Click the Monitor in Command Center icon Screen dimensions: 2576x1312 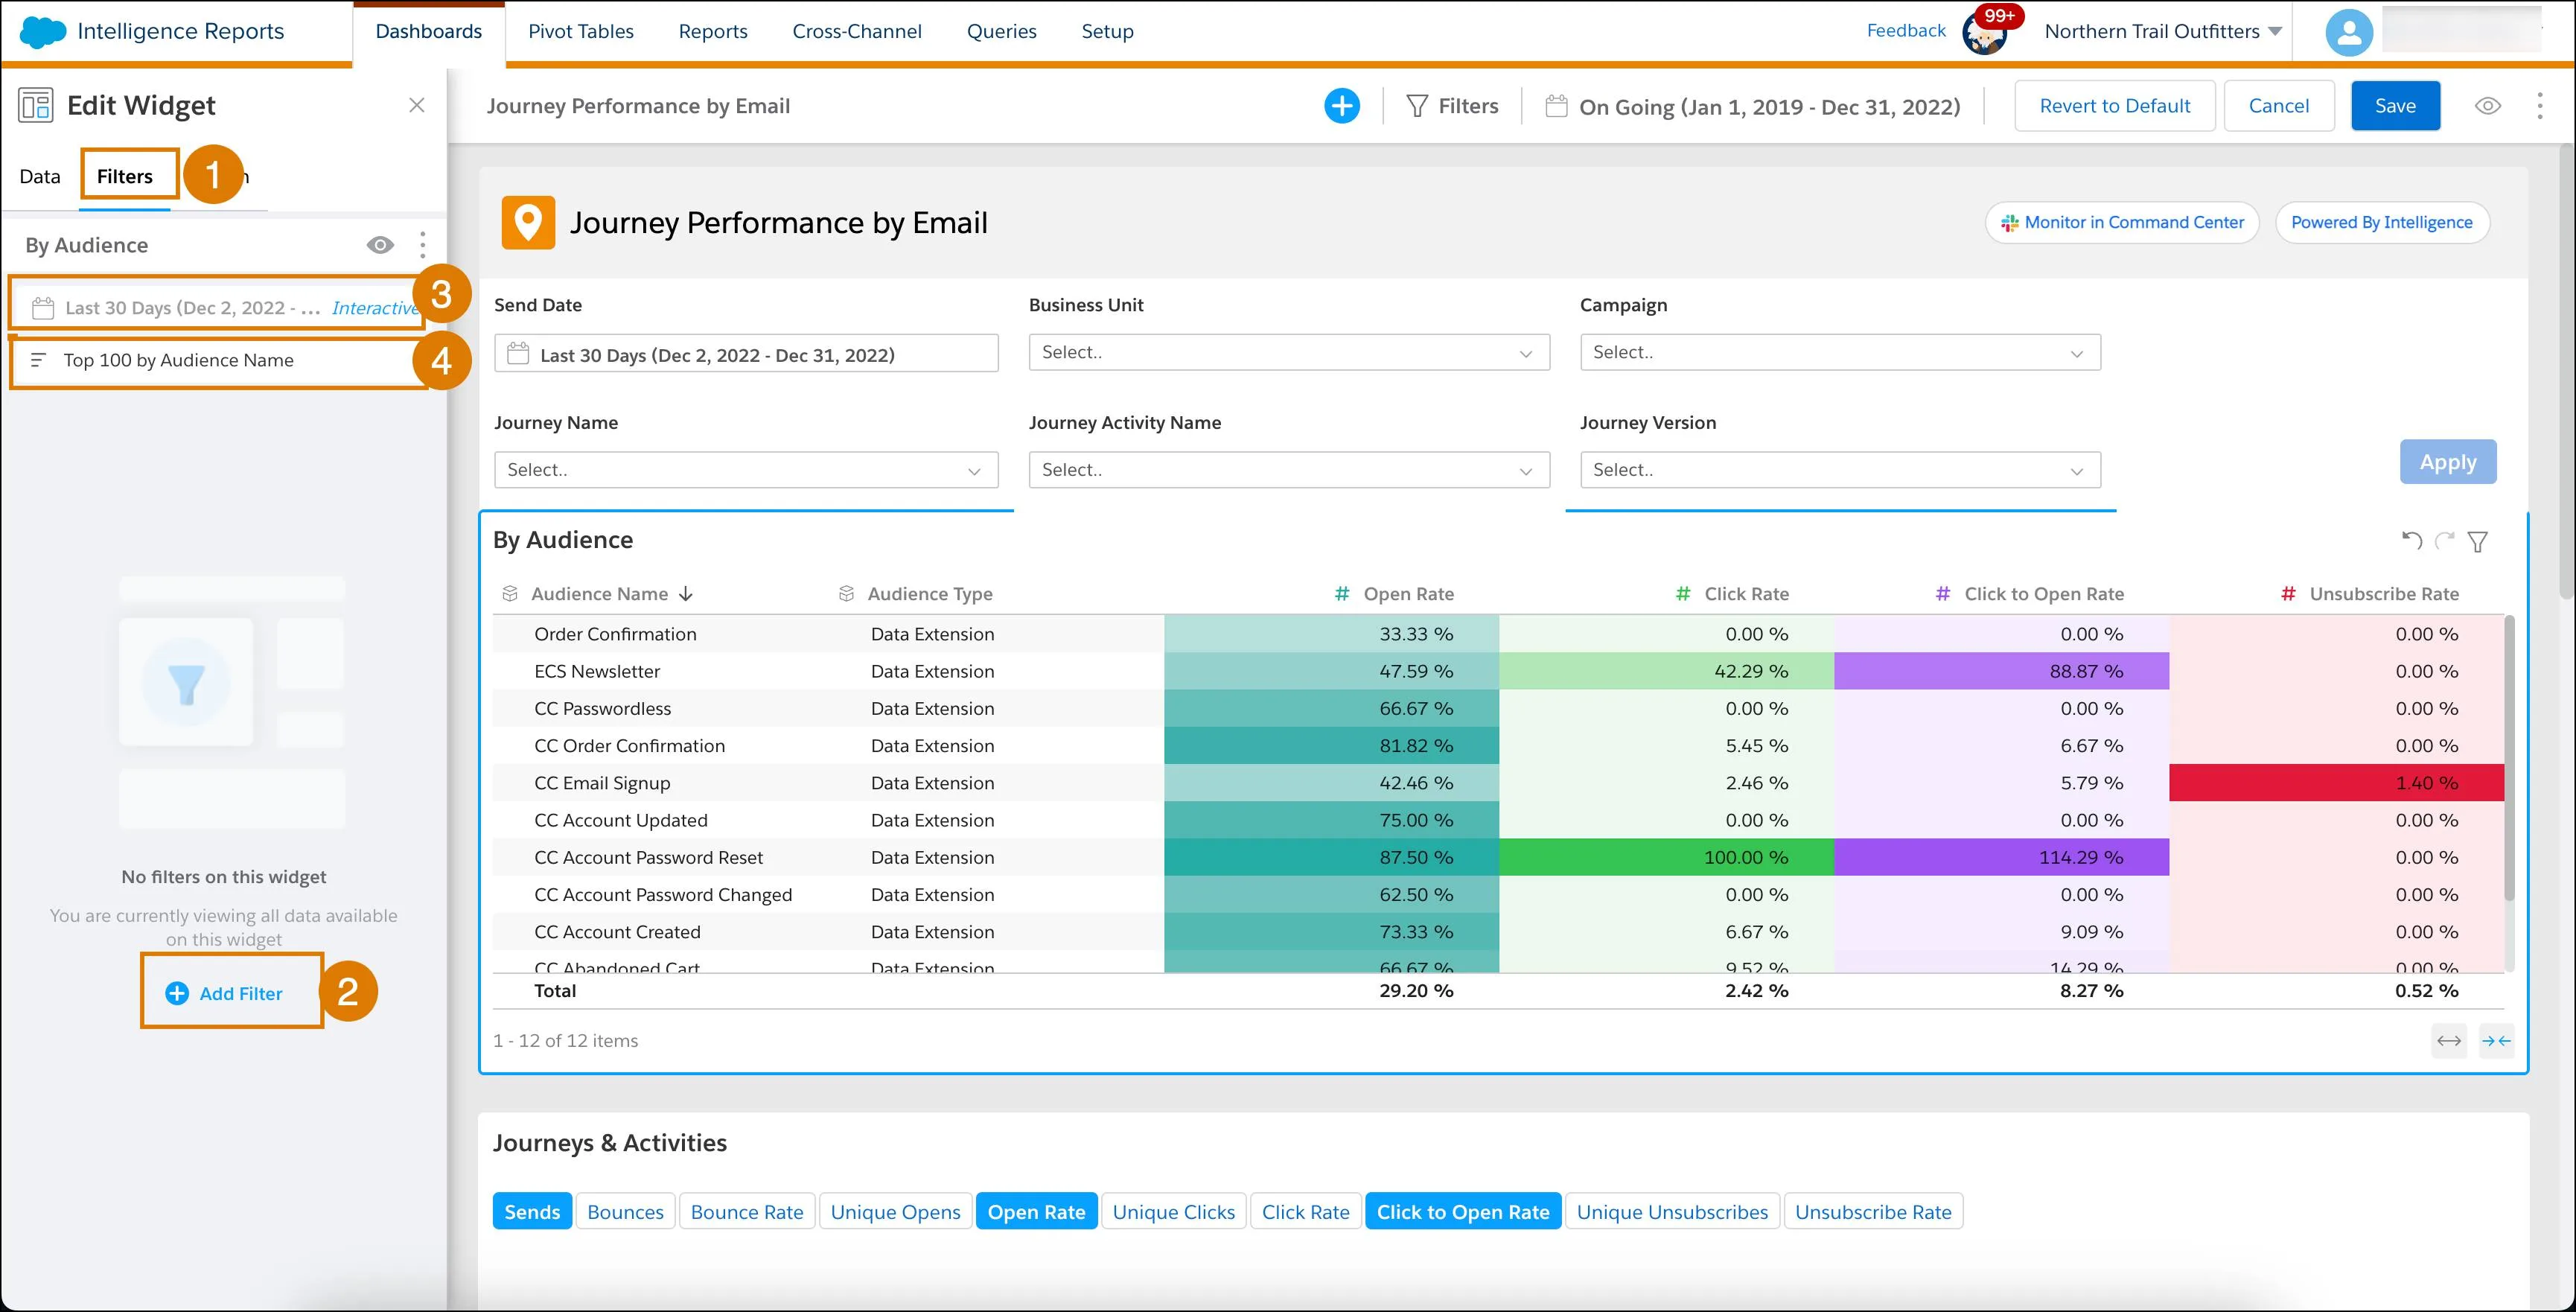[2007, 221]
